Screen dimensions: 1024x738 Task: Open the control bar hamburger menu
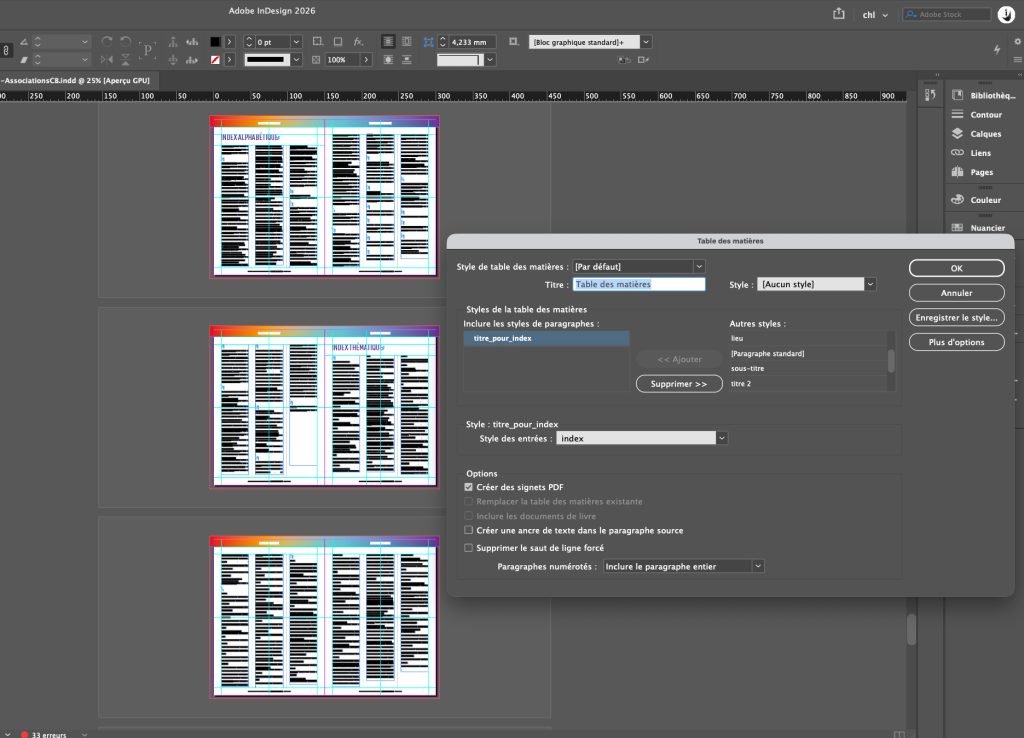tap(1017, 59)
